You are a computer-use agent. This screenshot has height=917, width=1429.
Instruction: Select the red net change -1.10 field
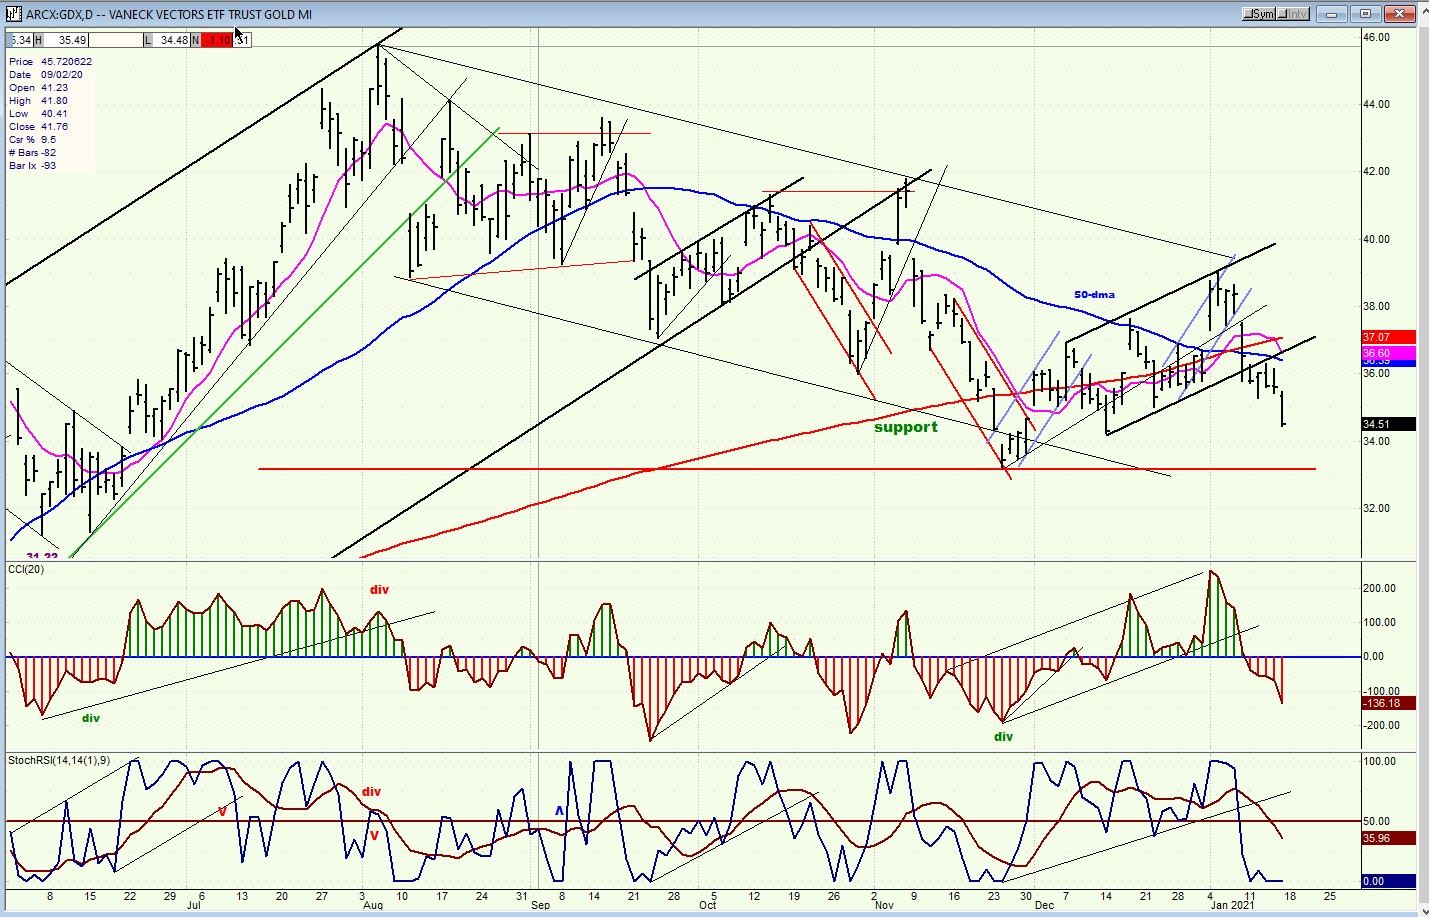[x=217, y=40]
